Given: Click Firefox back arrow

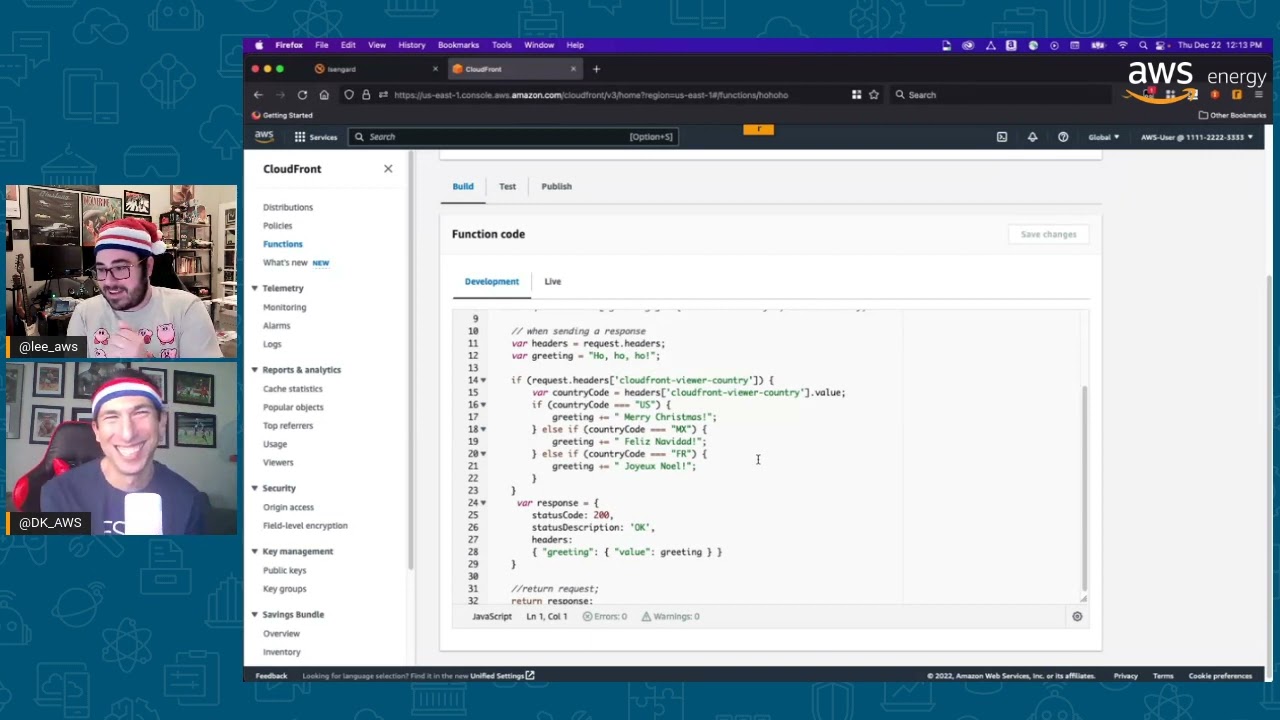Looking at the screenshot, I should pos(258,95).
